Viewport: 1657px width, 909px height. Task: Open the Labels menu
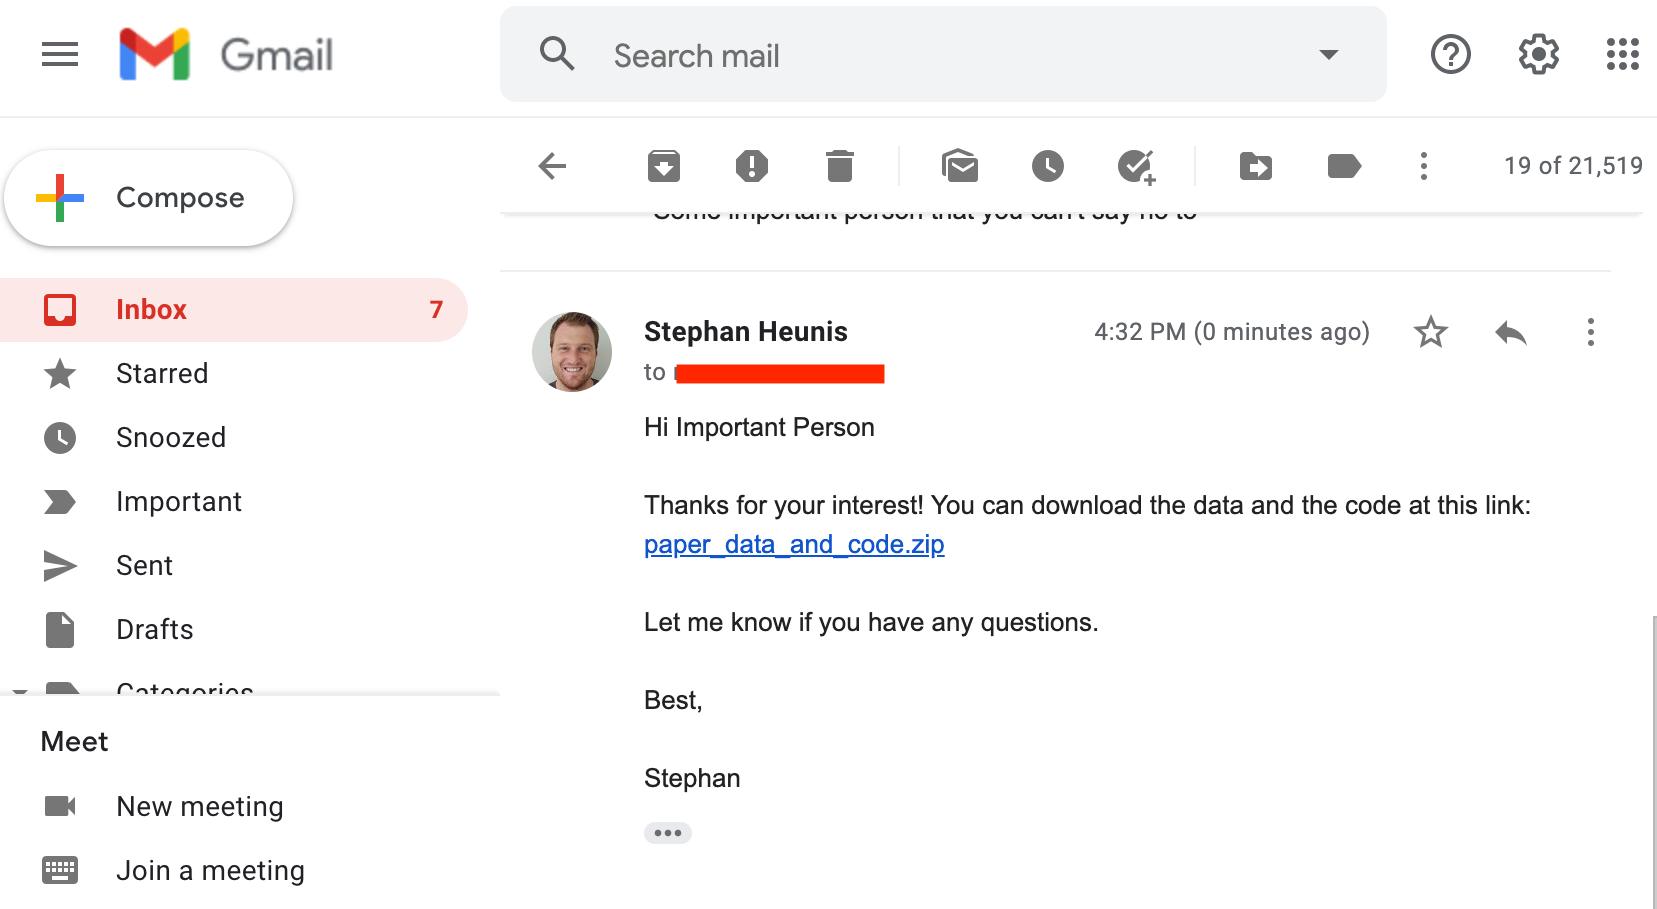point(1343,166)
